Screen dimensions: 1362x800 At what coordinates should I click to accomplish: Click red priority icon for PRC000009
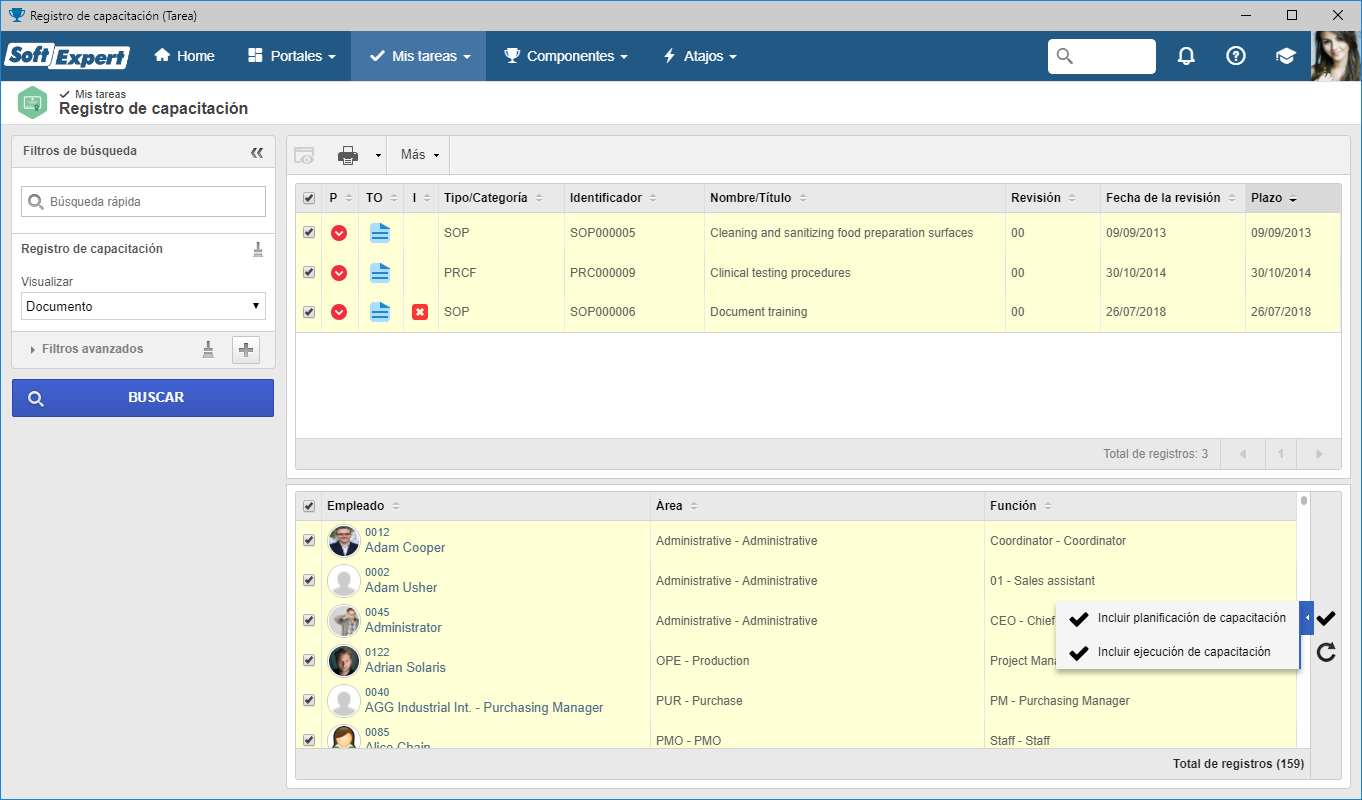(x=339, y=273)
